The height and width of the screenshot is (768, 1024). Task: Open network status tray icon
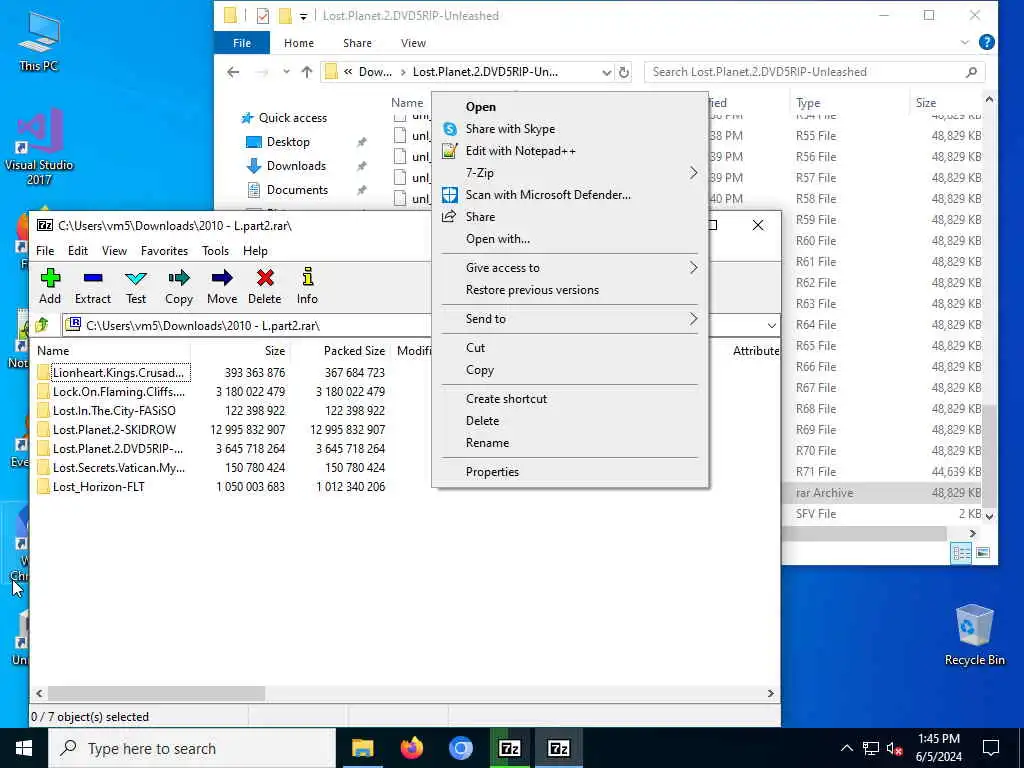tap(871, 748)
